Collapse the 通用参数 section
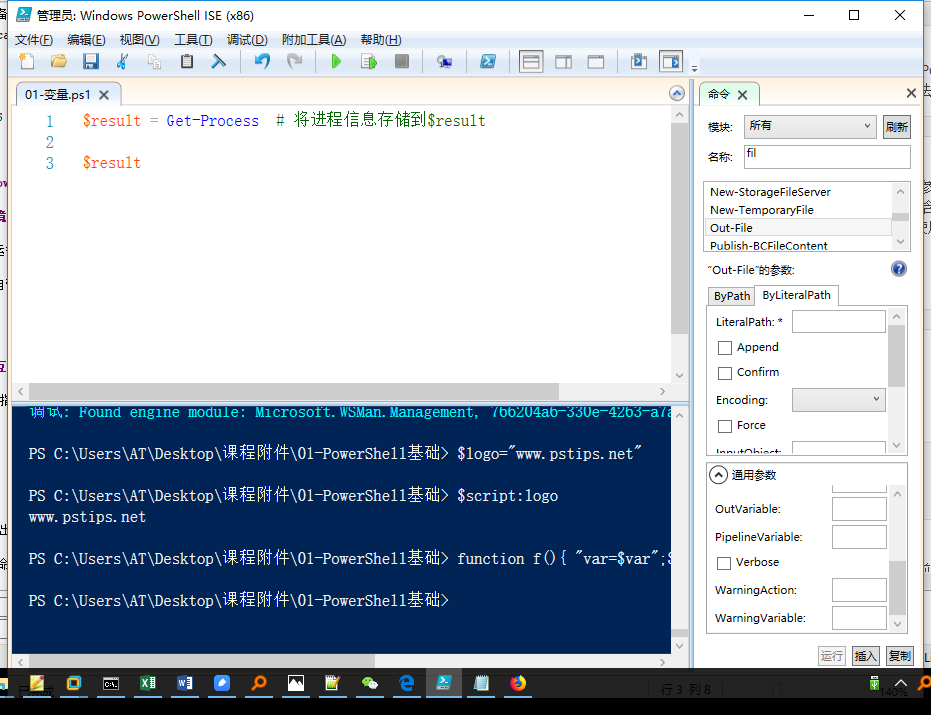This screenshot has height=715, width=931. (x=718, y=475)
